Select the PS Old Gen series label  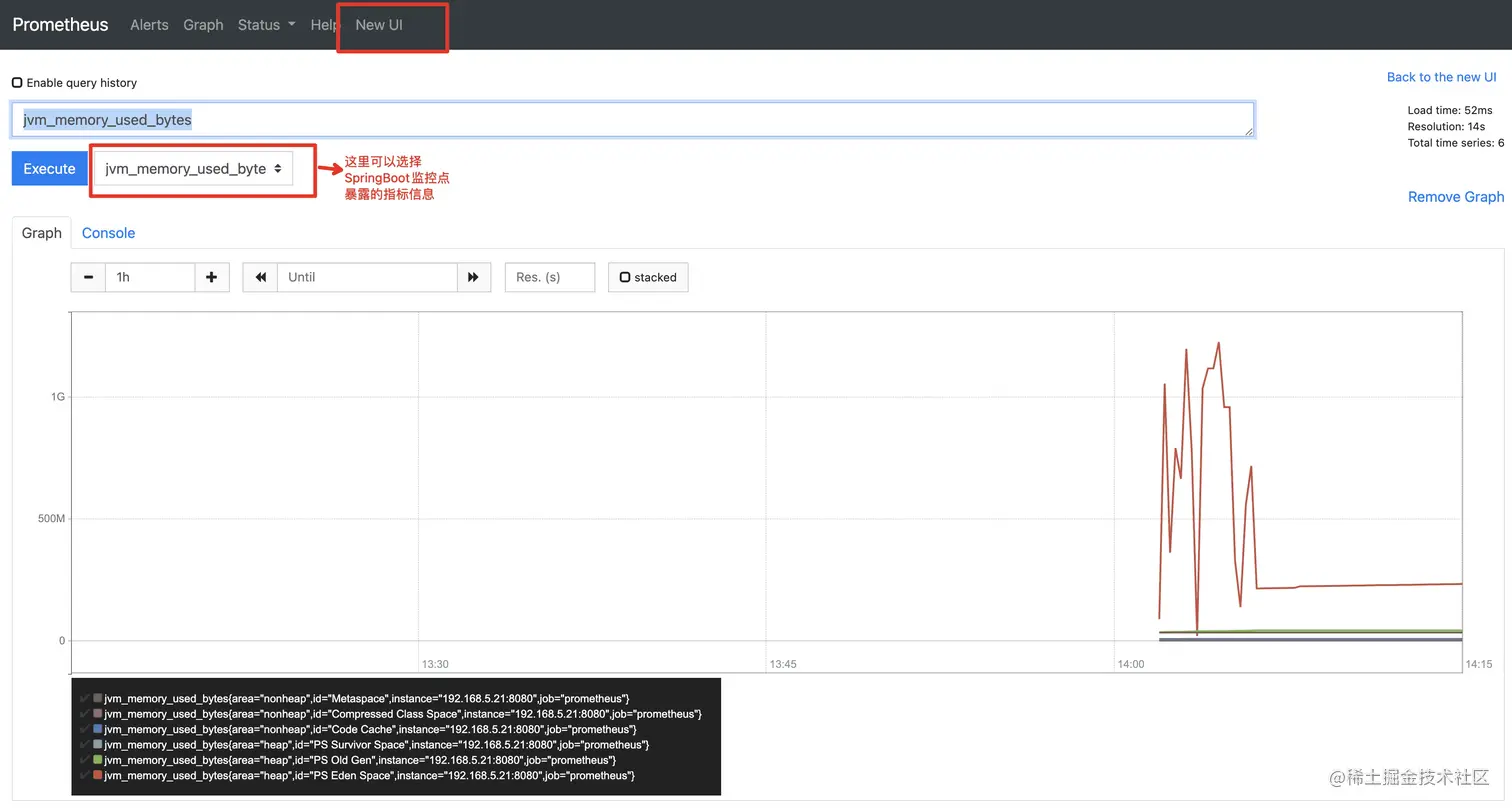point(360,760)
